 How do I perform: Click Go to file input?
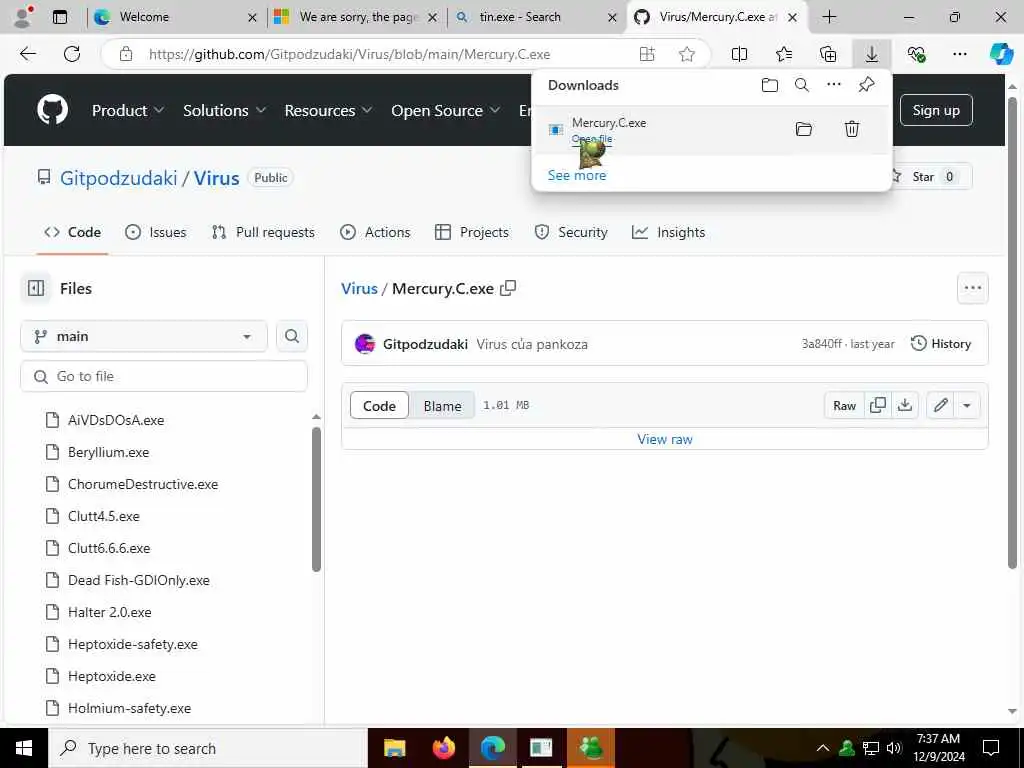pos(164,376)
